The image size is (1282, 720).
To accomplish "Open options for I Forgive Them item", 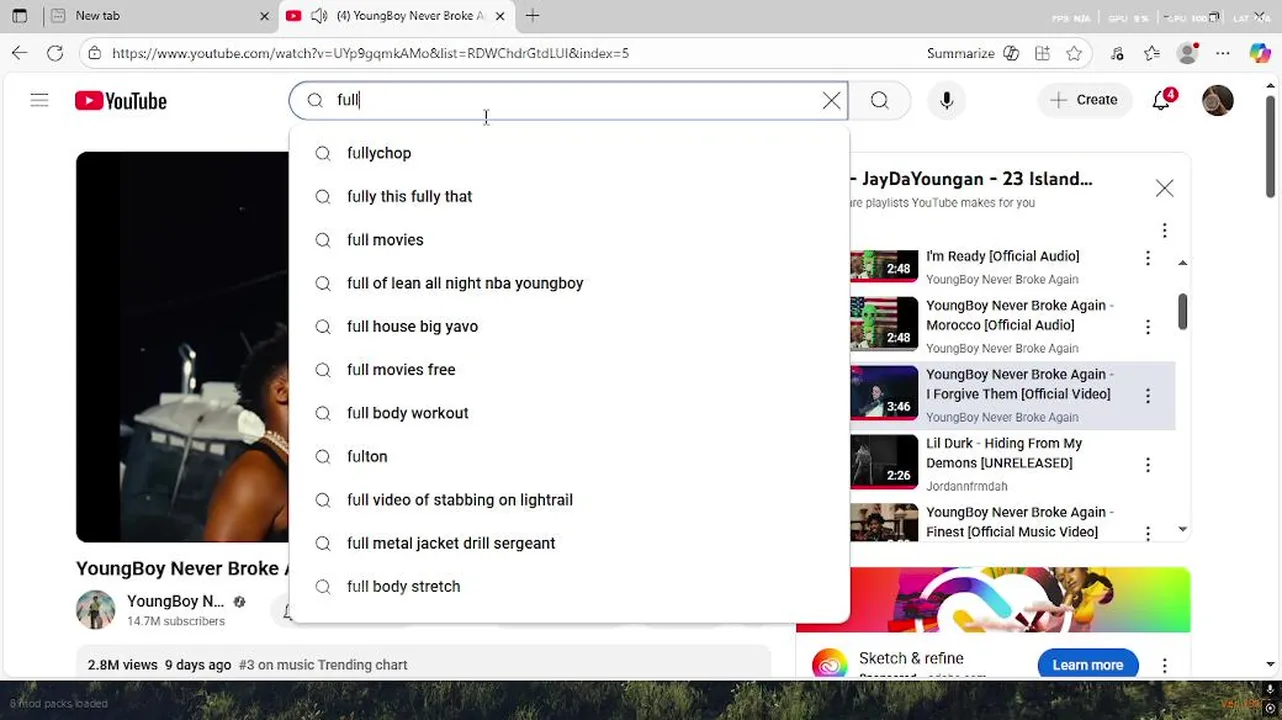I will [x=1148, y=396].
